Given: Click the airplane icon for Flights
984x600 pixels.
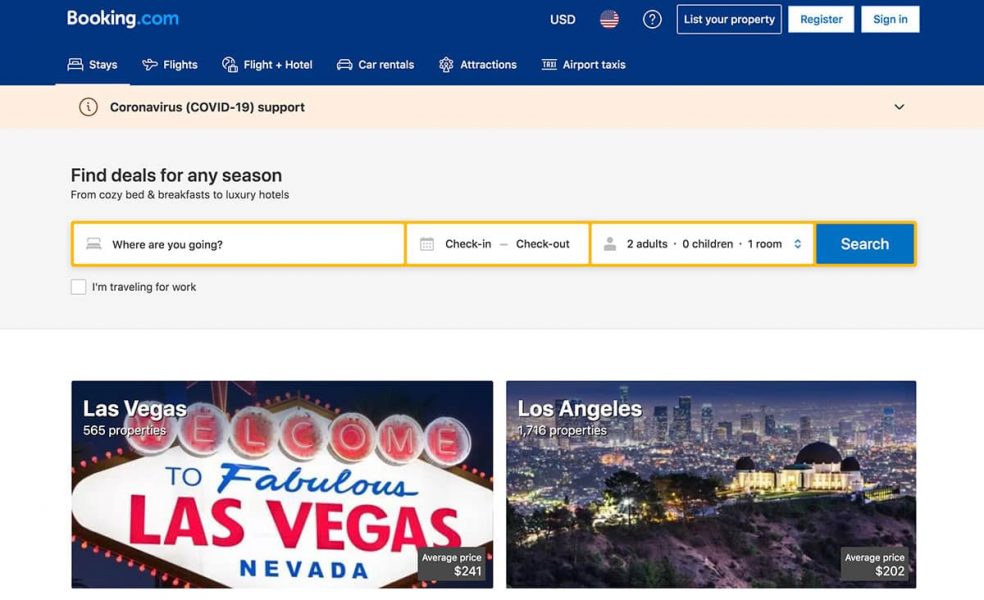Looking at the screenshot, I should [x=150, y=65].
